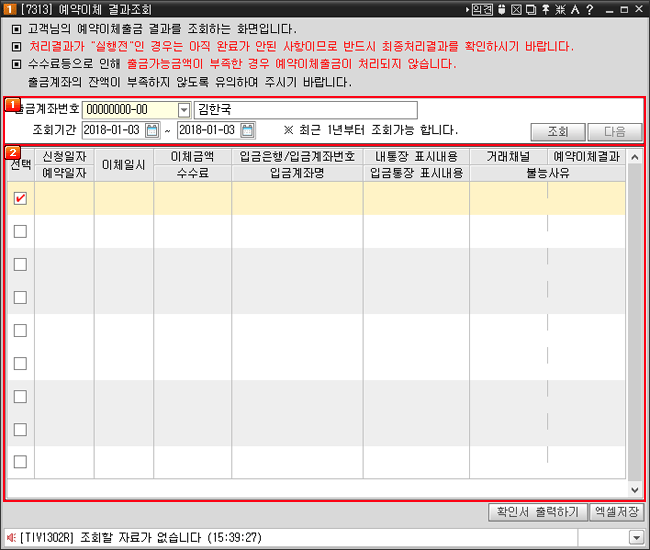Viewport: 650px width, 550px height.
Task: Click the pin icon to keep window on top
Action: click(x=543, y=9)
